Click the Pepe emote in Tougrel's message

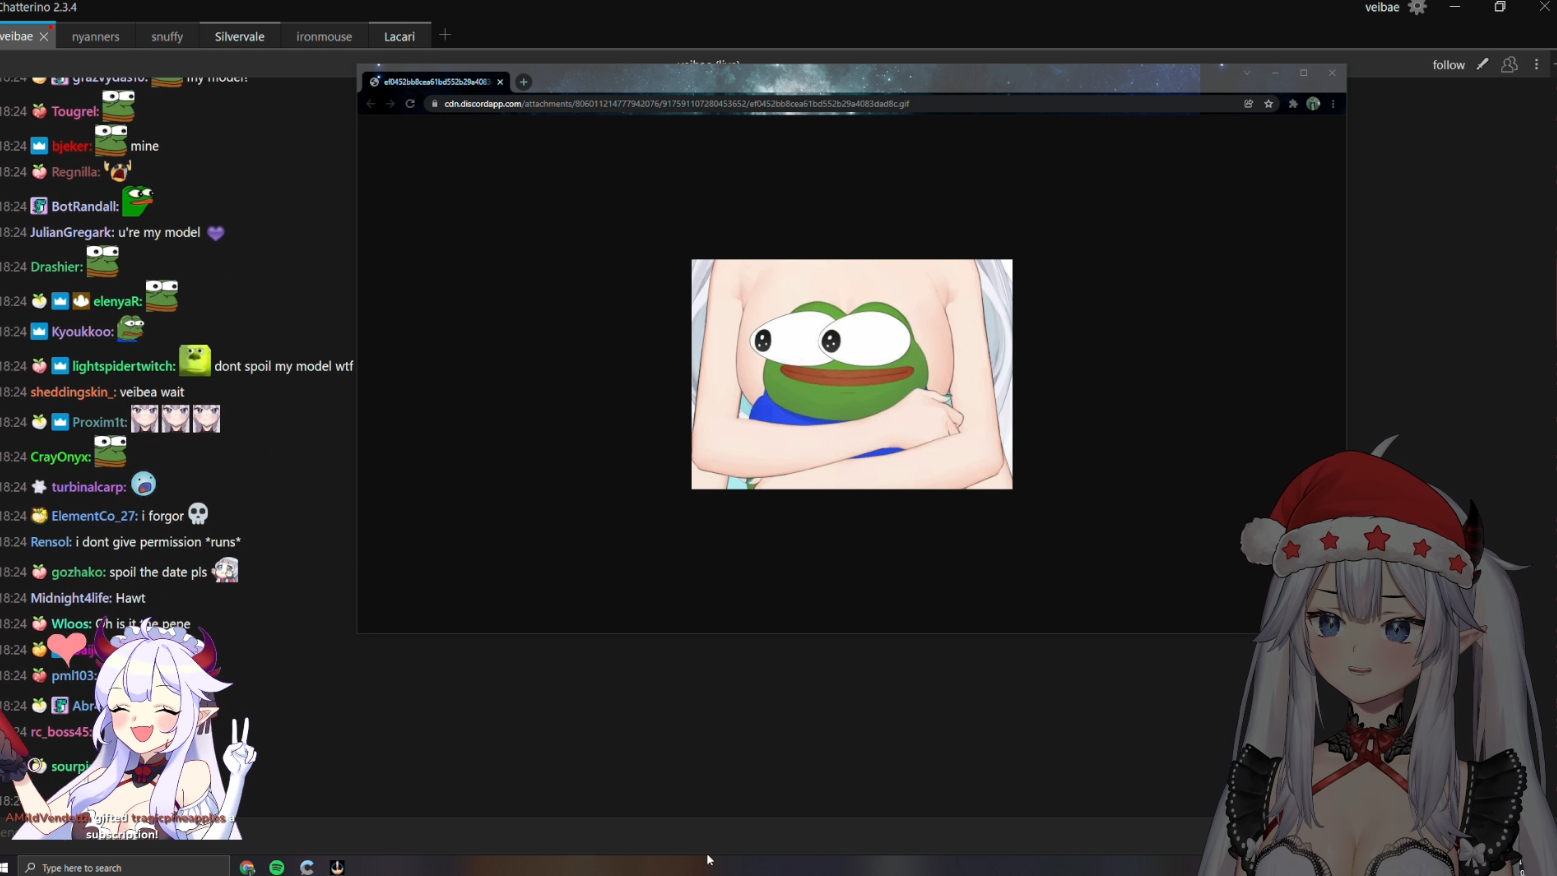[118, 105]
